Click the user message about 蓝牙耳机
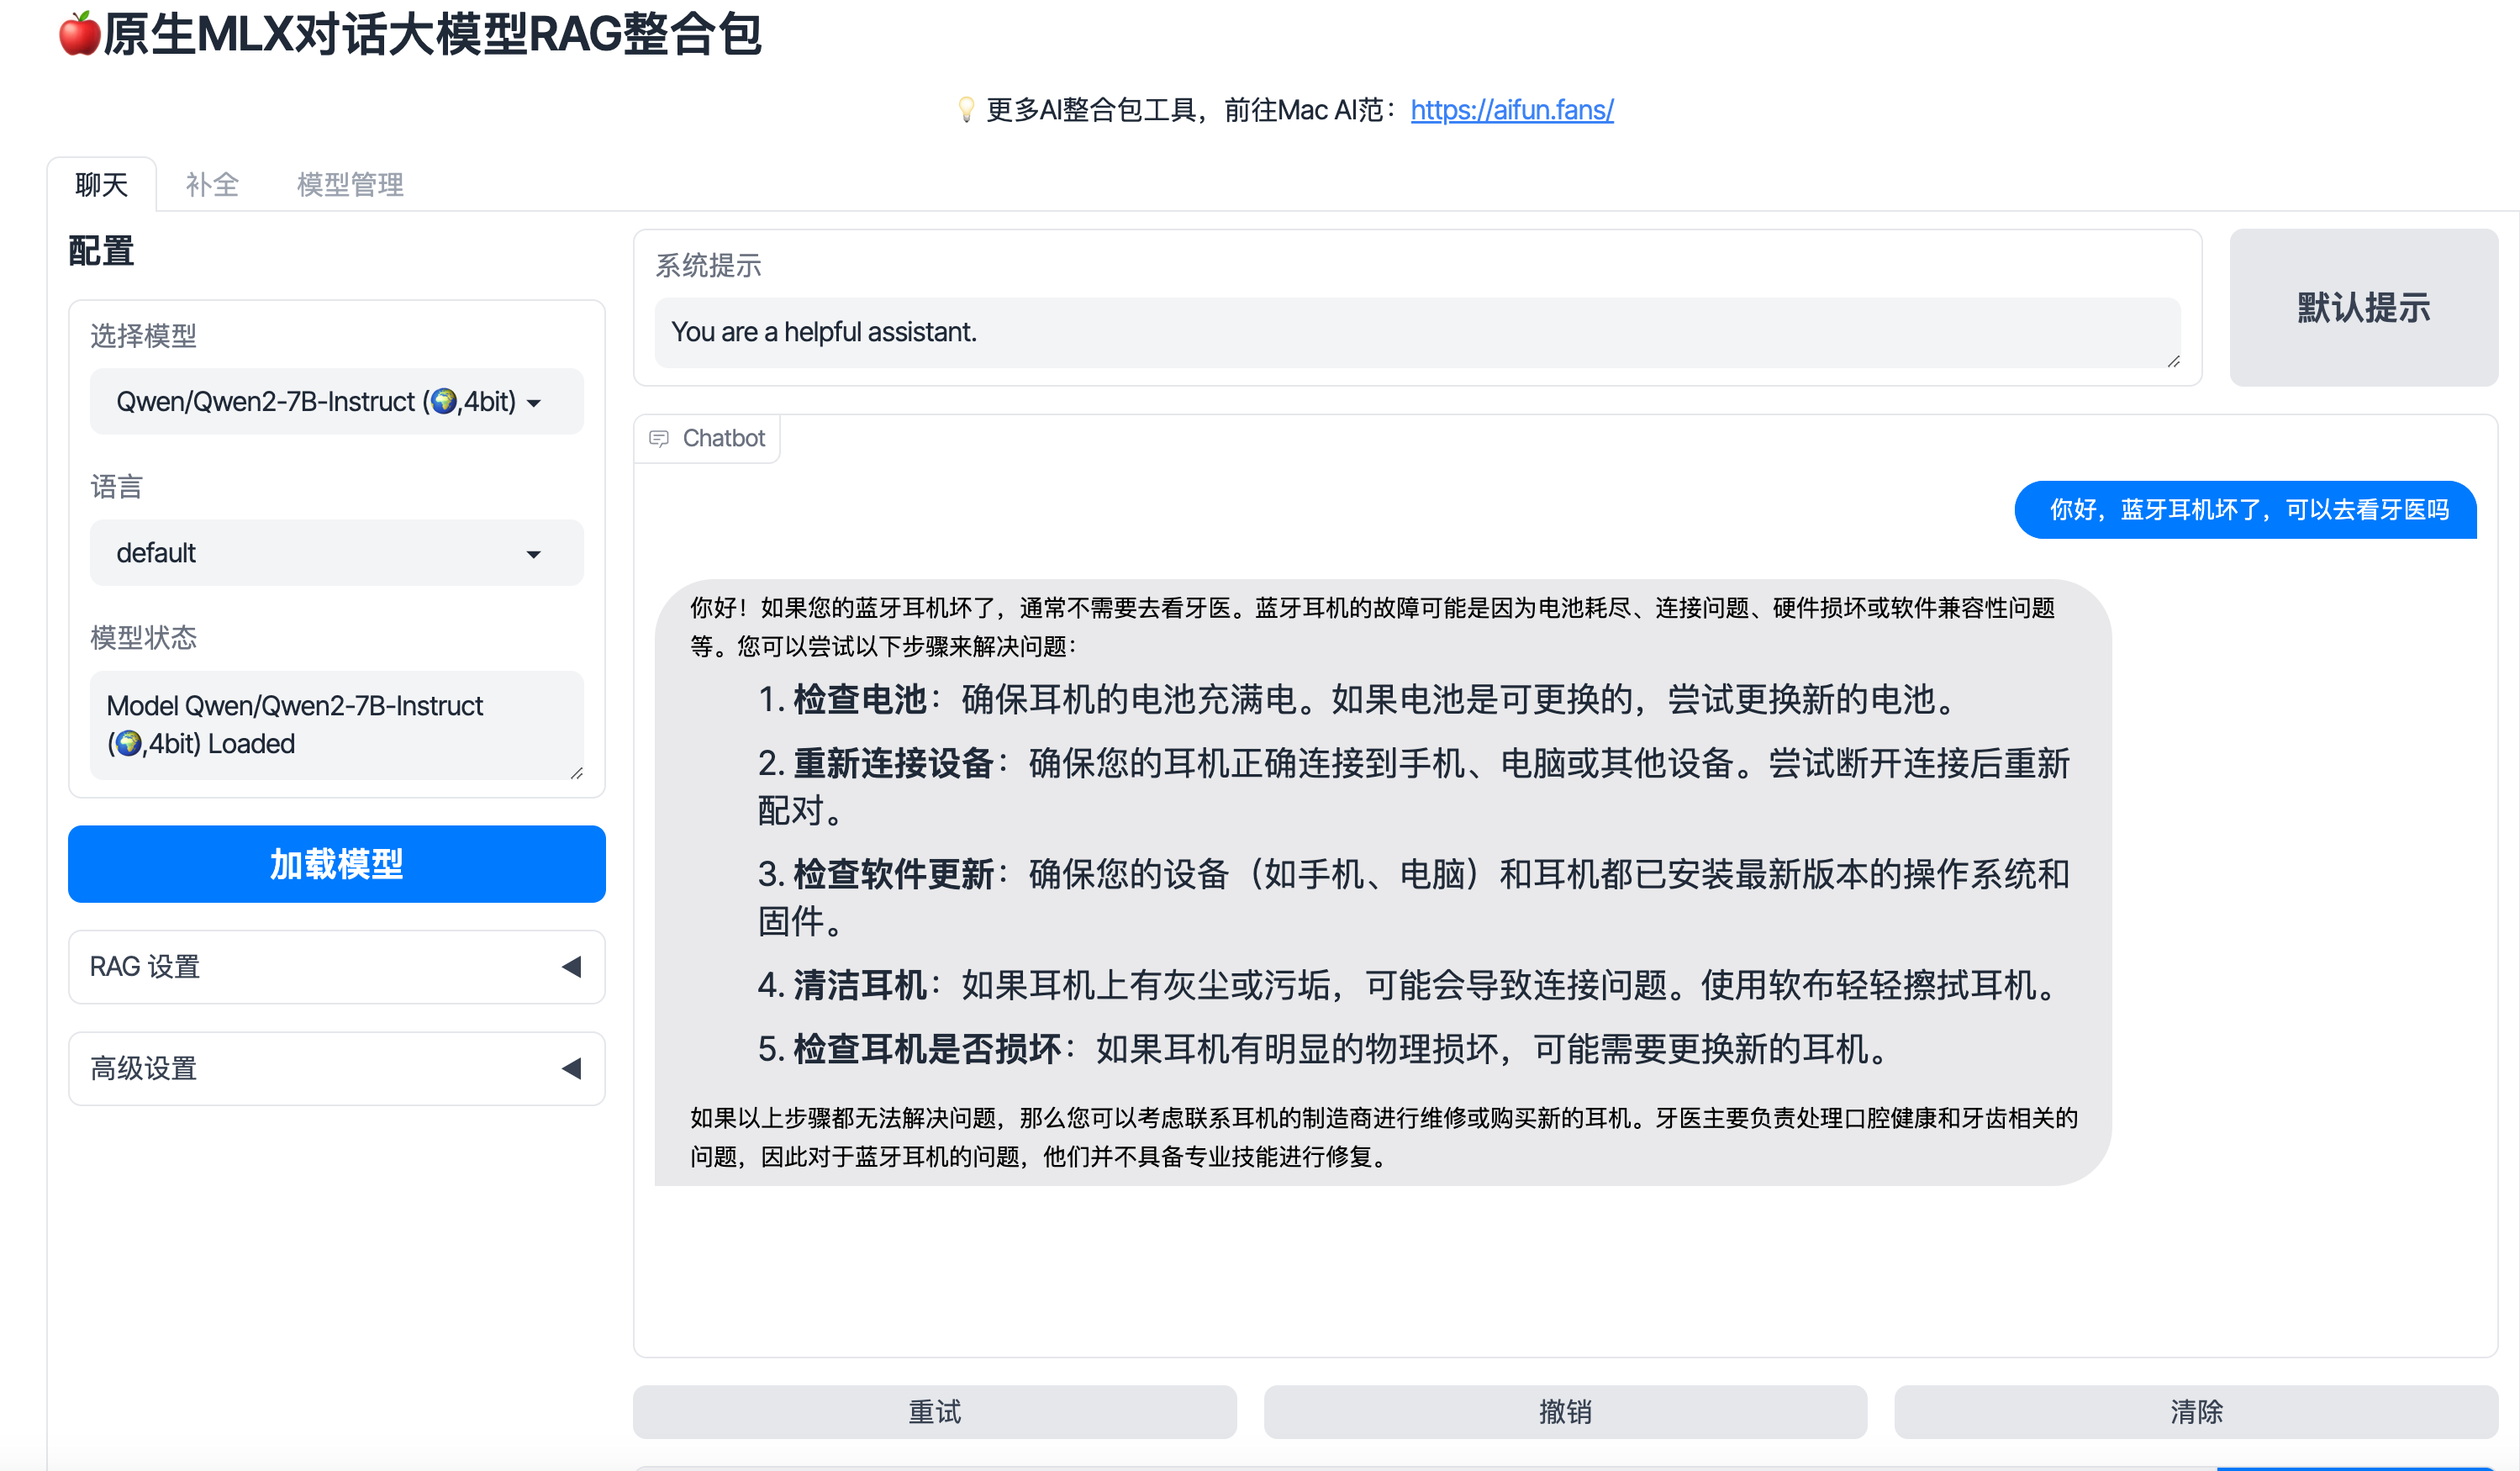The height and width of the screenshot is (1471, 2520). tap(2246, 510)
